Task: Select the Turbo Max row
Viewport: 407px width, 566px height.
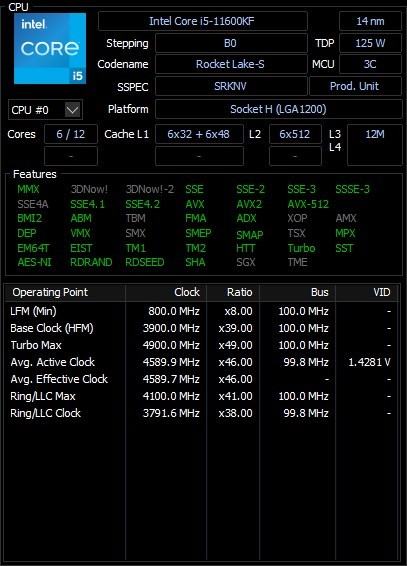Action: point(201,345)
